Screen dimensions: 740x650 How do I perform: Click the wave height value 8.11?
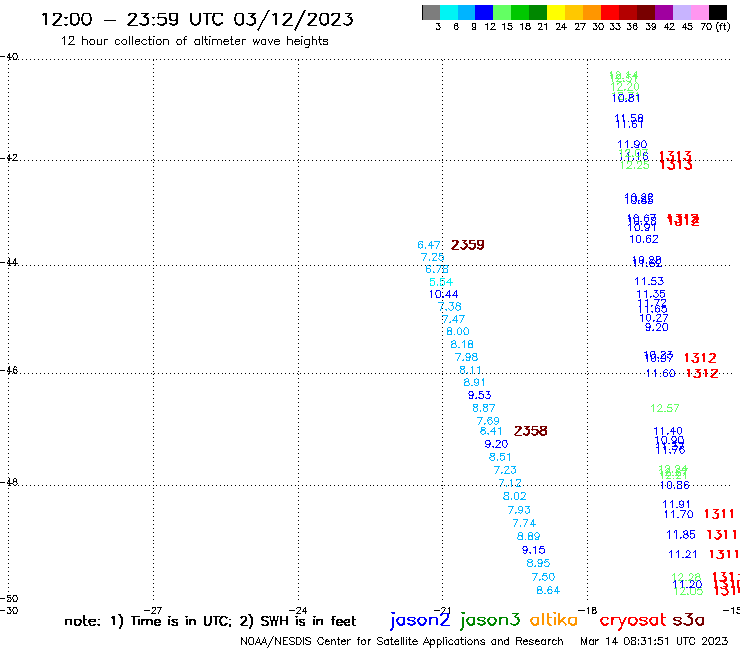pyautogui.click(x=471, y=370)
